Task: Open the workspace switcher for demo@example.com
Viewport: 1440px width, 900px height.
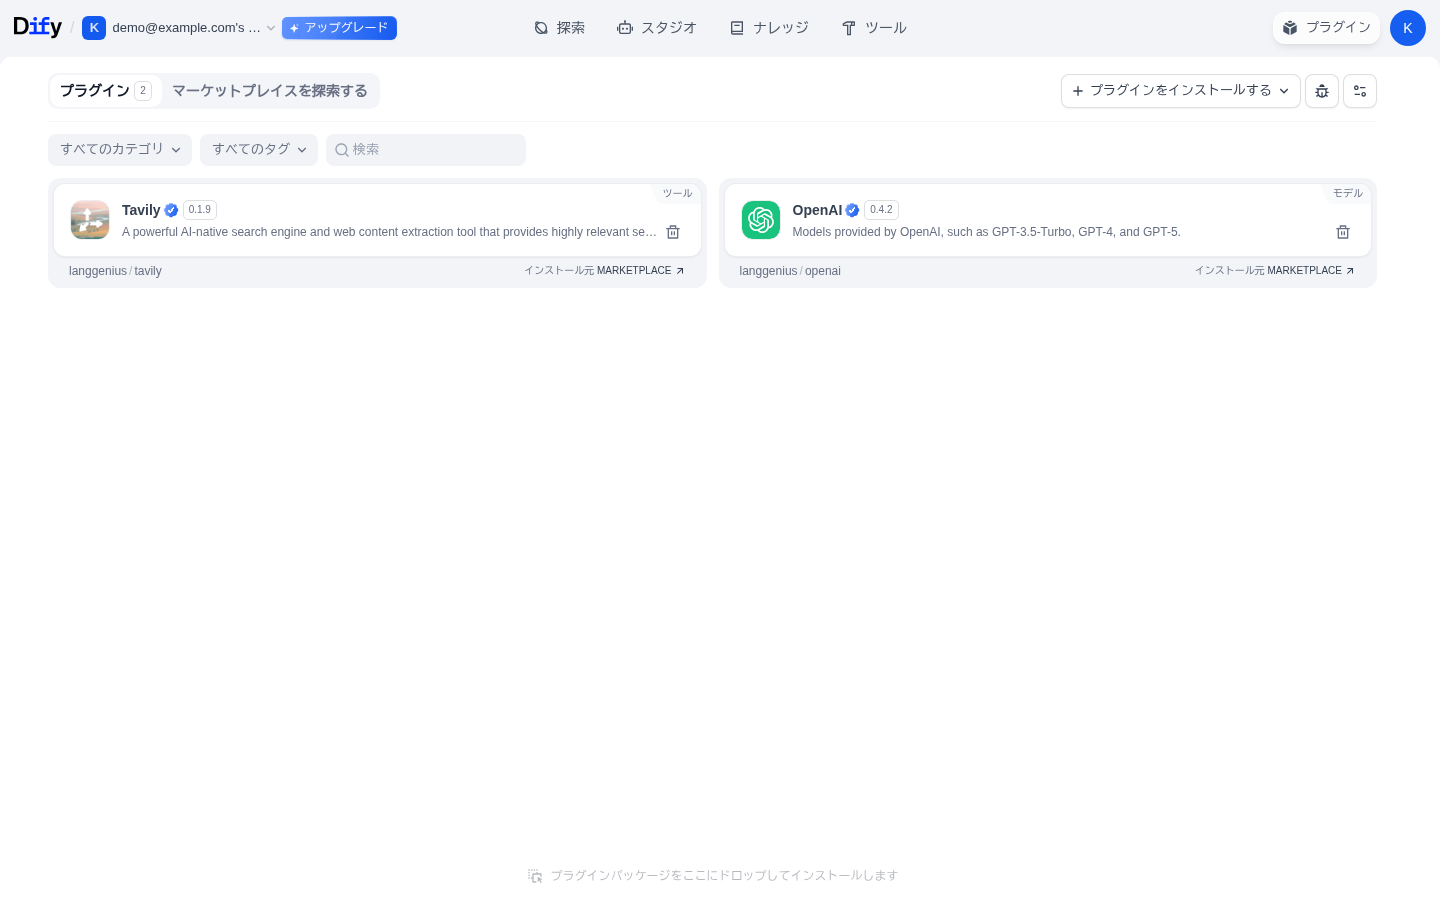Action: [x=179, y=28]
